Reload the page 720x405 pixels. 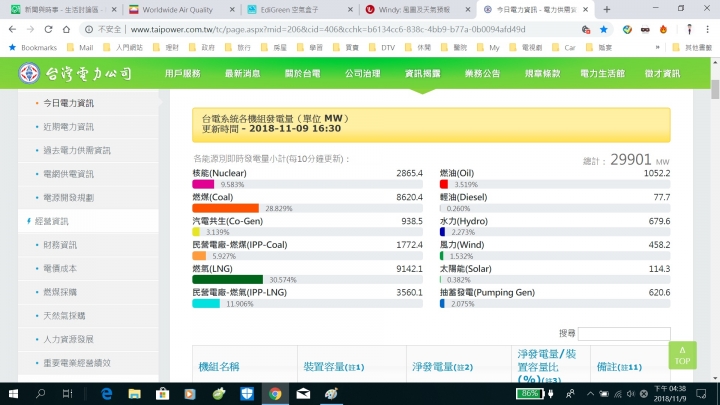pyautogui.click(x=48, y=29)
